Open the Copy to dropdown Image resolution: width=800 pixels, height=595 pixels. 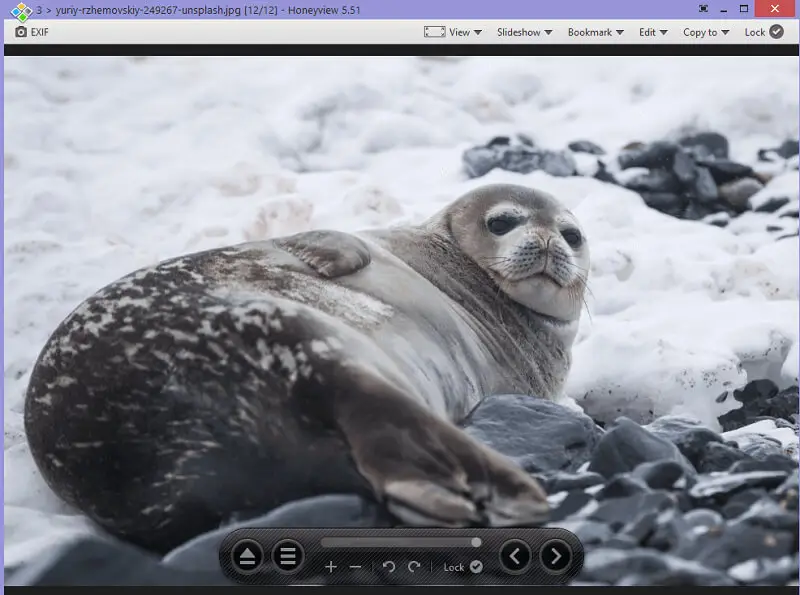click(705, 32)
